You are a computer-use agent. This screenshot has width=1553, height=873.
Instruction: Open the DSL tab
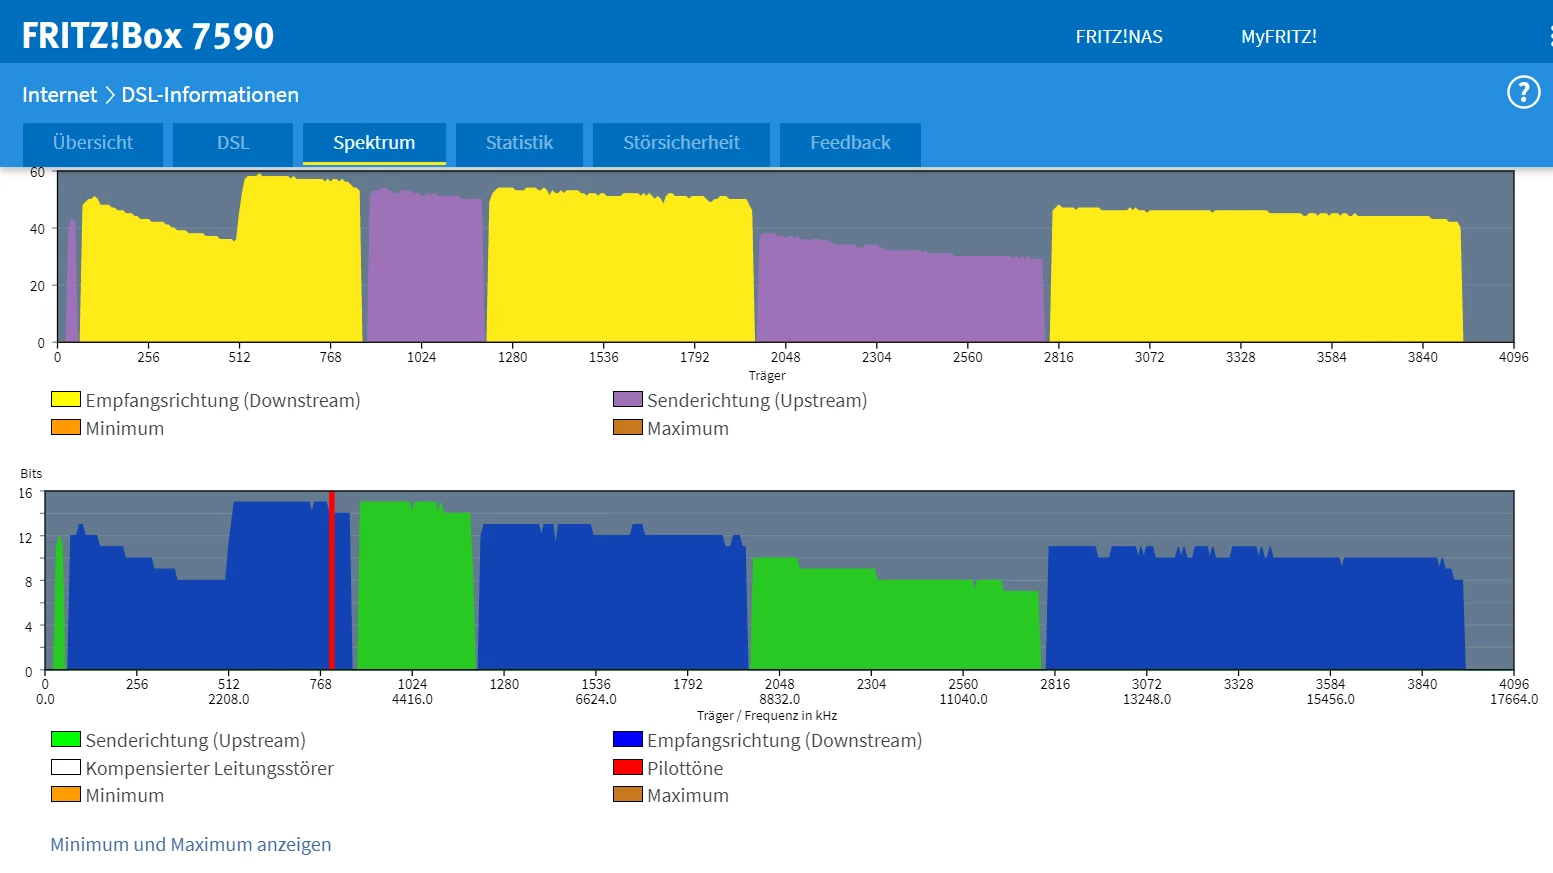pyautogui.click(x=233, y=143)
